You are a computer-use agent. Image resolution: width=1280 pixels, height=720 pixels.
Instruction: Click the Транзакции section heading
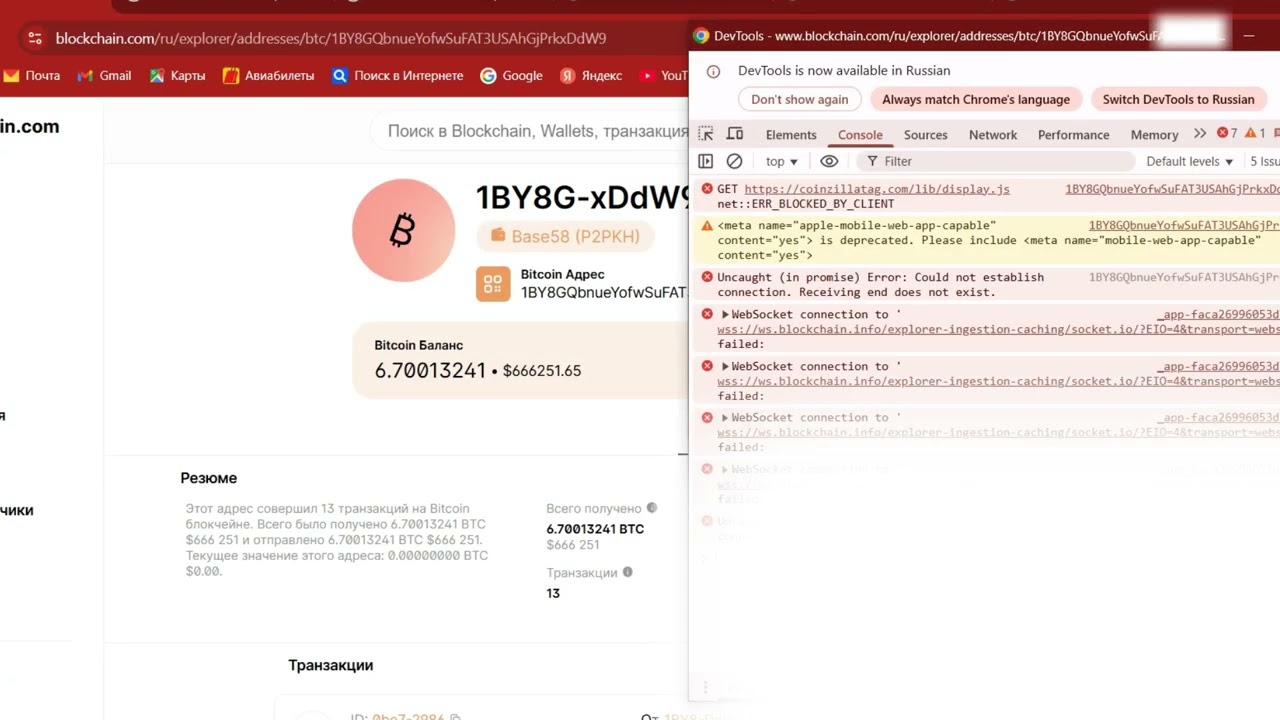point(331,665)
